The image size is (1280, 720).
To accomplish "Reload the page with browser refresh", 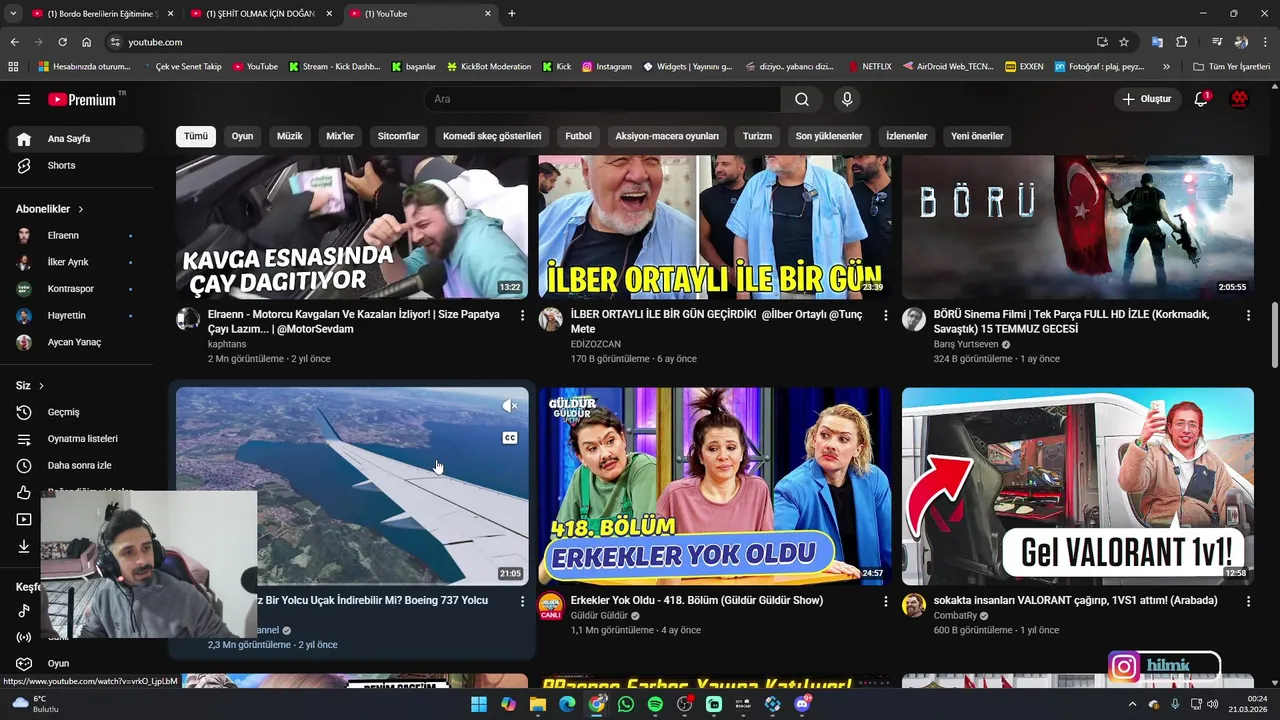I will click(62, 42).
